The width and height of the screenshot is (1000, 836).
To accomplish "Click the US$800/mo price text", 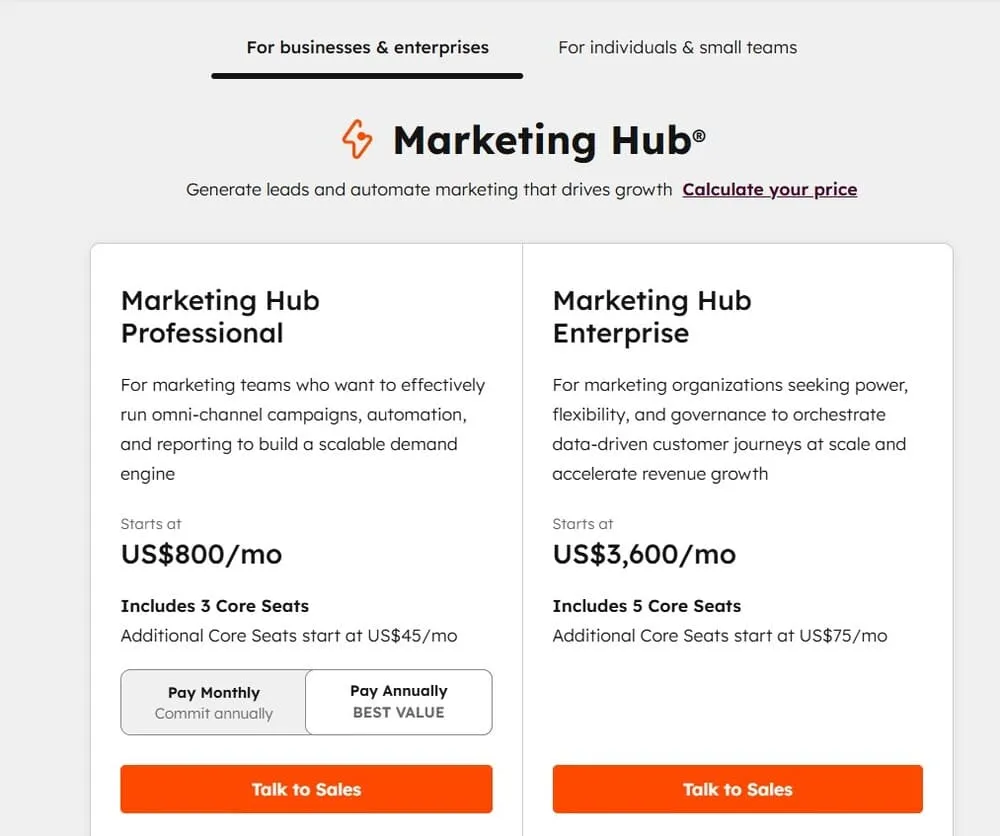I will (201, 554).
